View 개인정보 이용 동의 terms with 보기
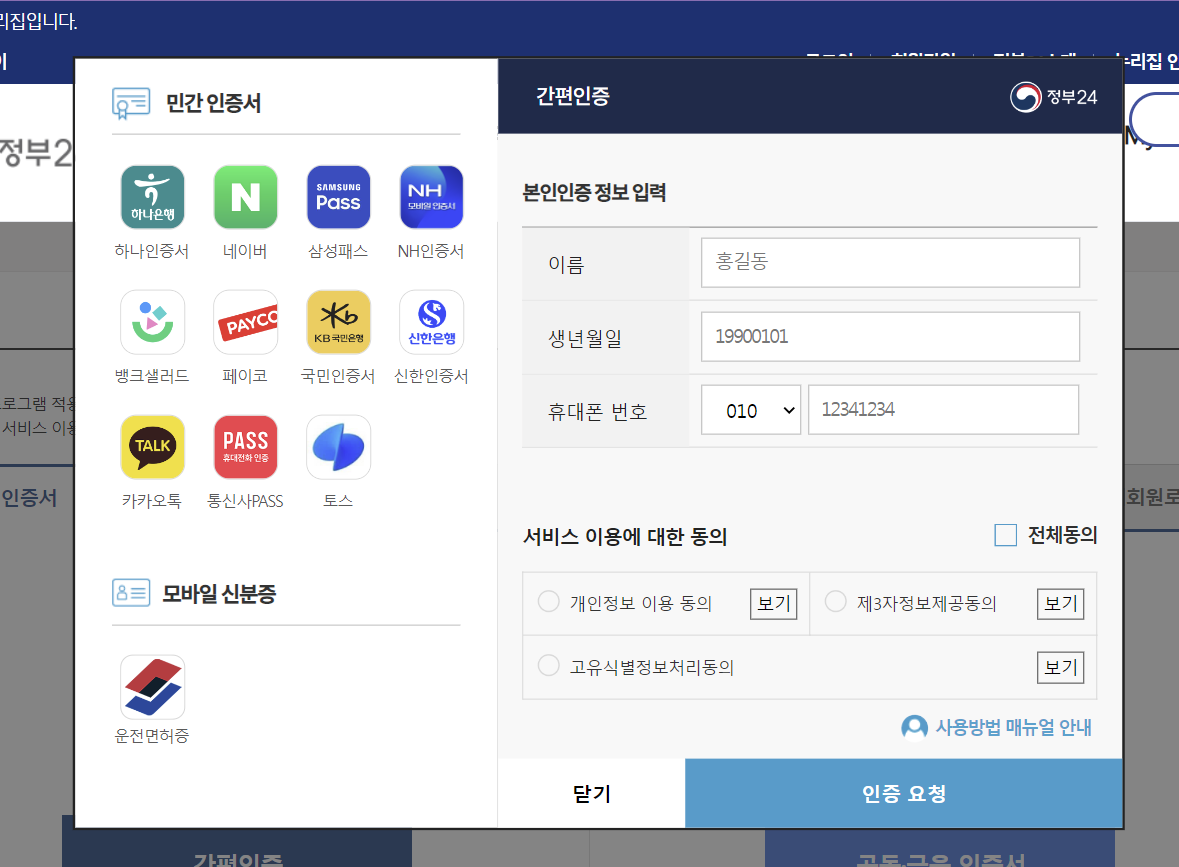 (x=774, y=604)
